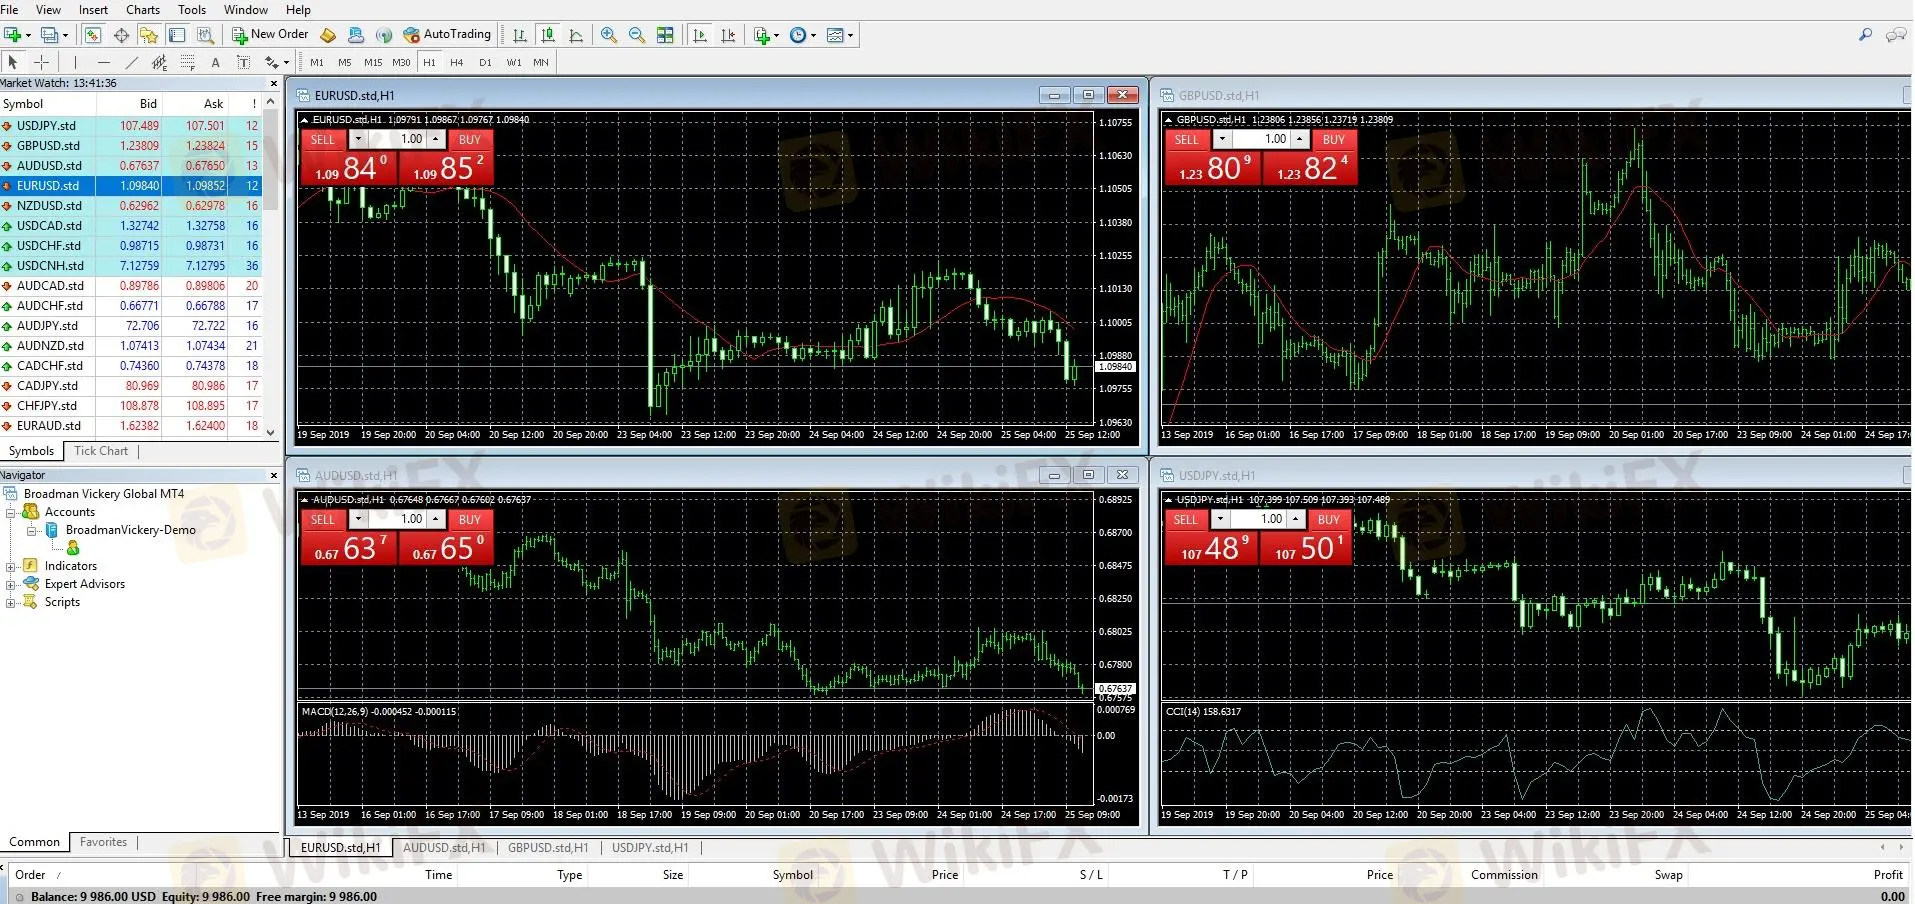Select the Draw Trendline tool

point(131,62)
